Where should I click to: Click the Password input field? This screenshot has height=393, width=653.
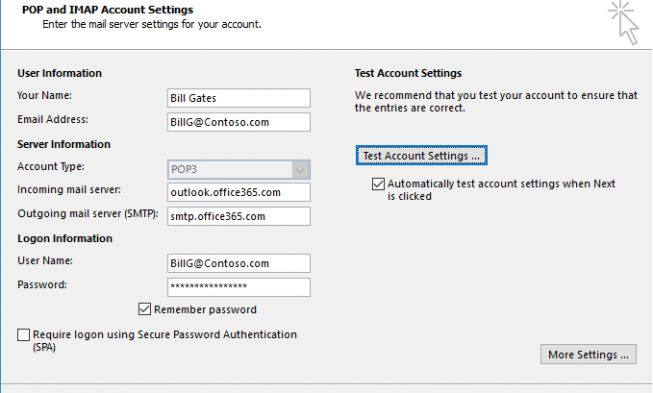[239, 287]
